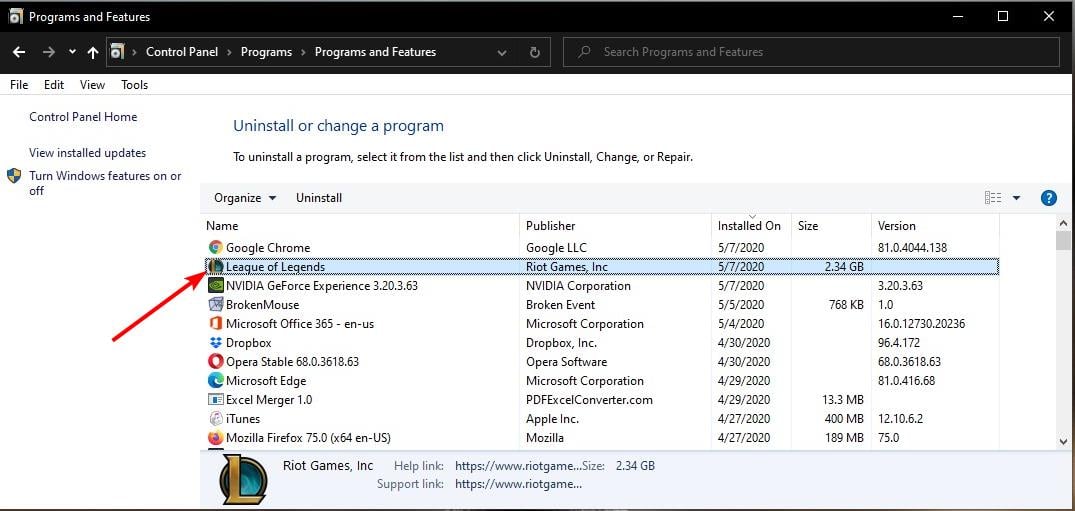The image size is (1075, 511).
Task: Open the Help question mark icon
Action: [x=1049, y=198]
